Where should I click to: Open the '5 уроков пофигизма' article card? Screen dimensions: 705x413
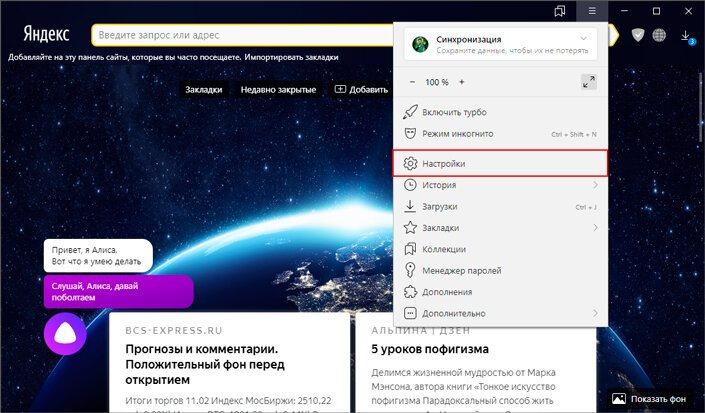click(x=476, y=371)
